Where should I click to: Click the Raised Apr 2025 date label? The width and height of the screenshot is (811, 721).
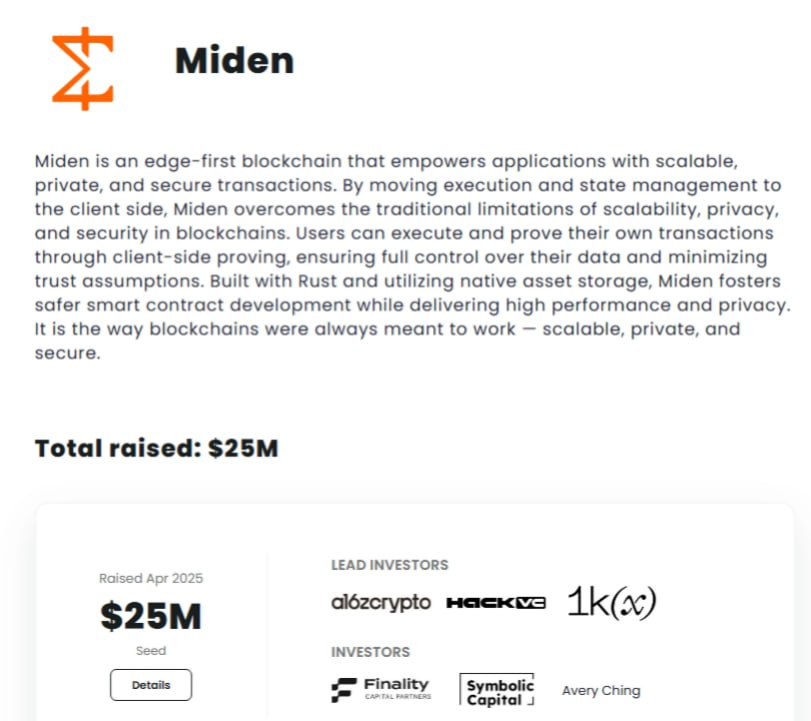pos(151,578)
